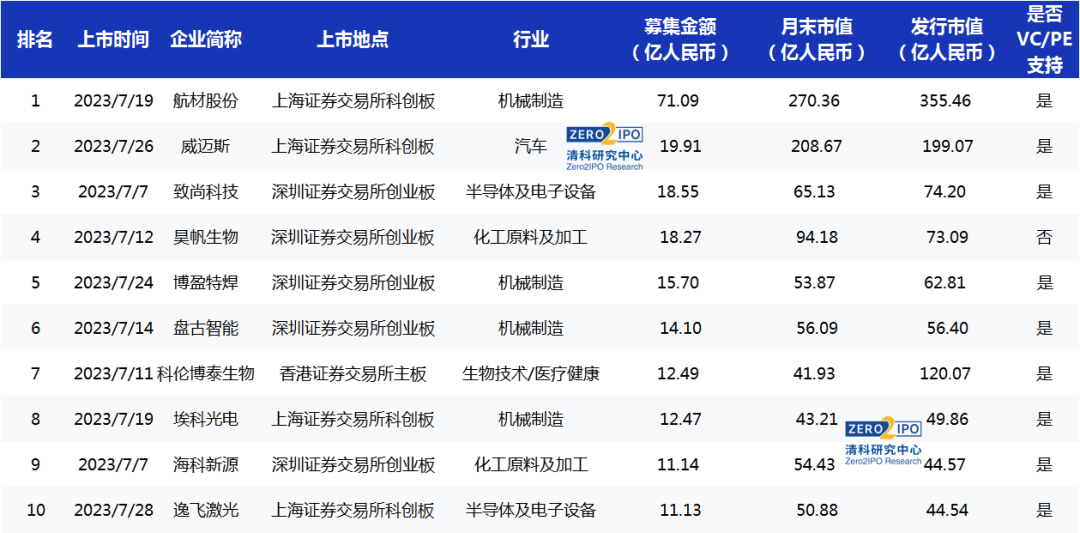Click issue market value 44.54
The width and height of the screenshot is (1080, 533).
pyautogui.click(x=948, y=510)
